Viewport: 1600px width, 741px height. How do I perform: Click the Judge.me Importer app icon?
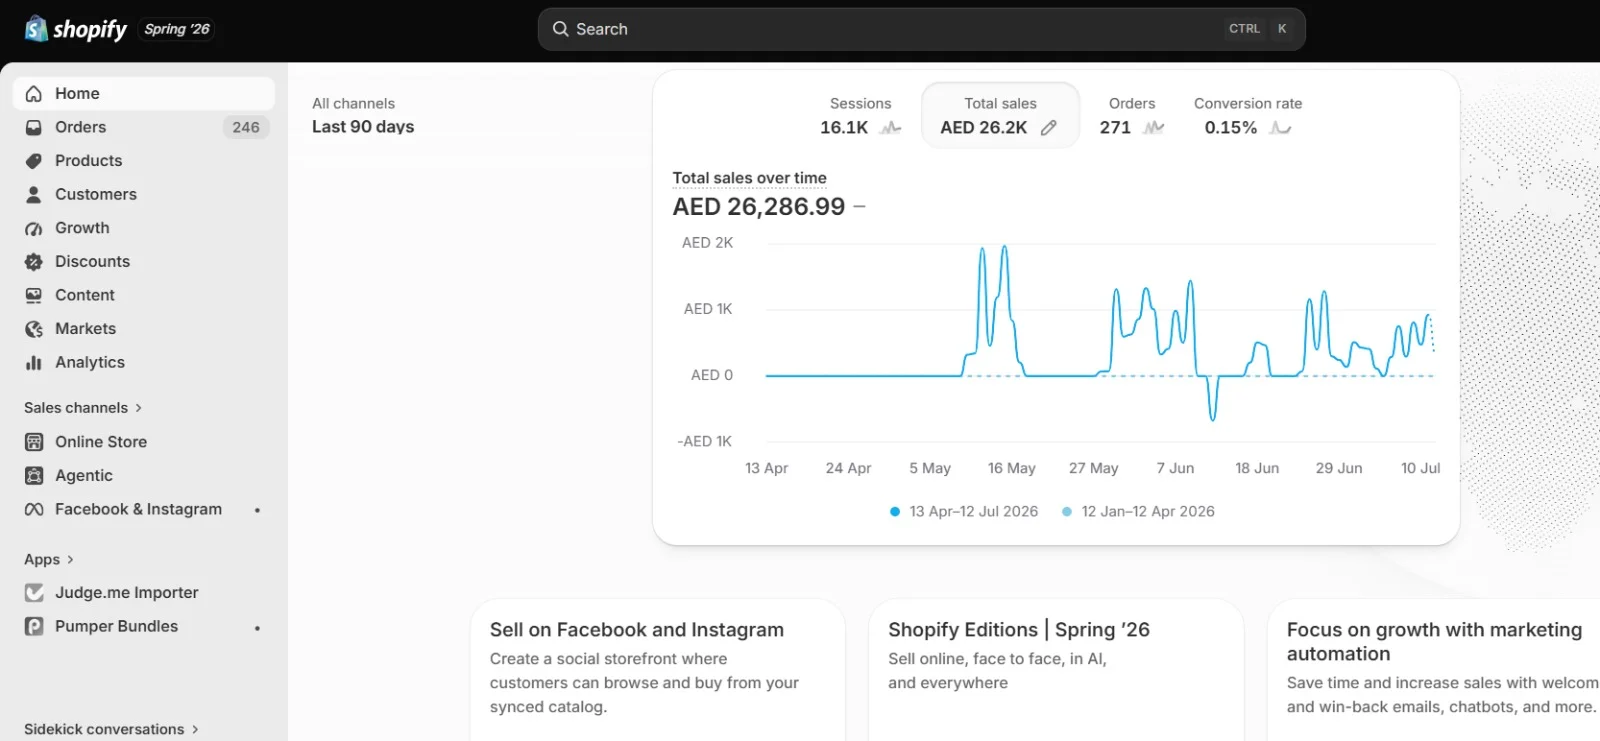pyautogui.click(x=34, y=593)
